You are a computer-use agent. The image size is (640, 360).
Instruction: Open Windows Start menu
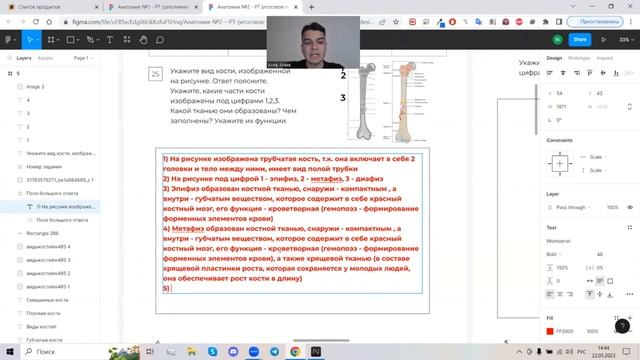pos(10,351)
